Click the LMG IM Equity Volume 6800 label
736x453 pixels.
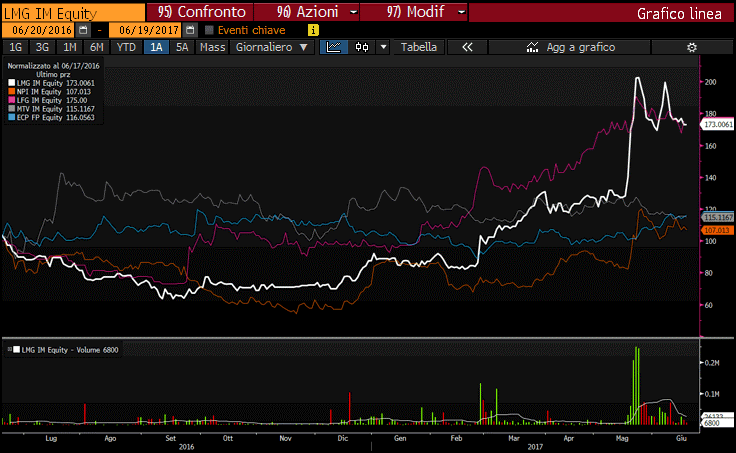tap(70, 350)
